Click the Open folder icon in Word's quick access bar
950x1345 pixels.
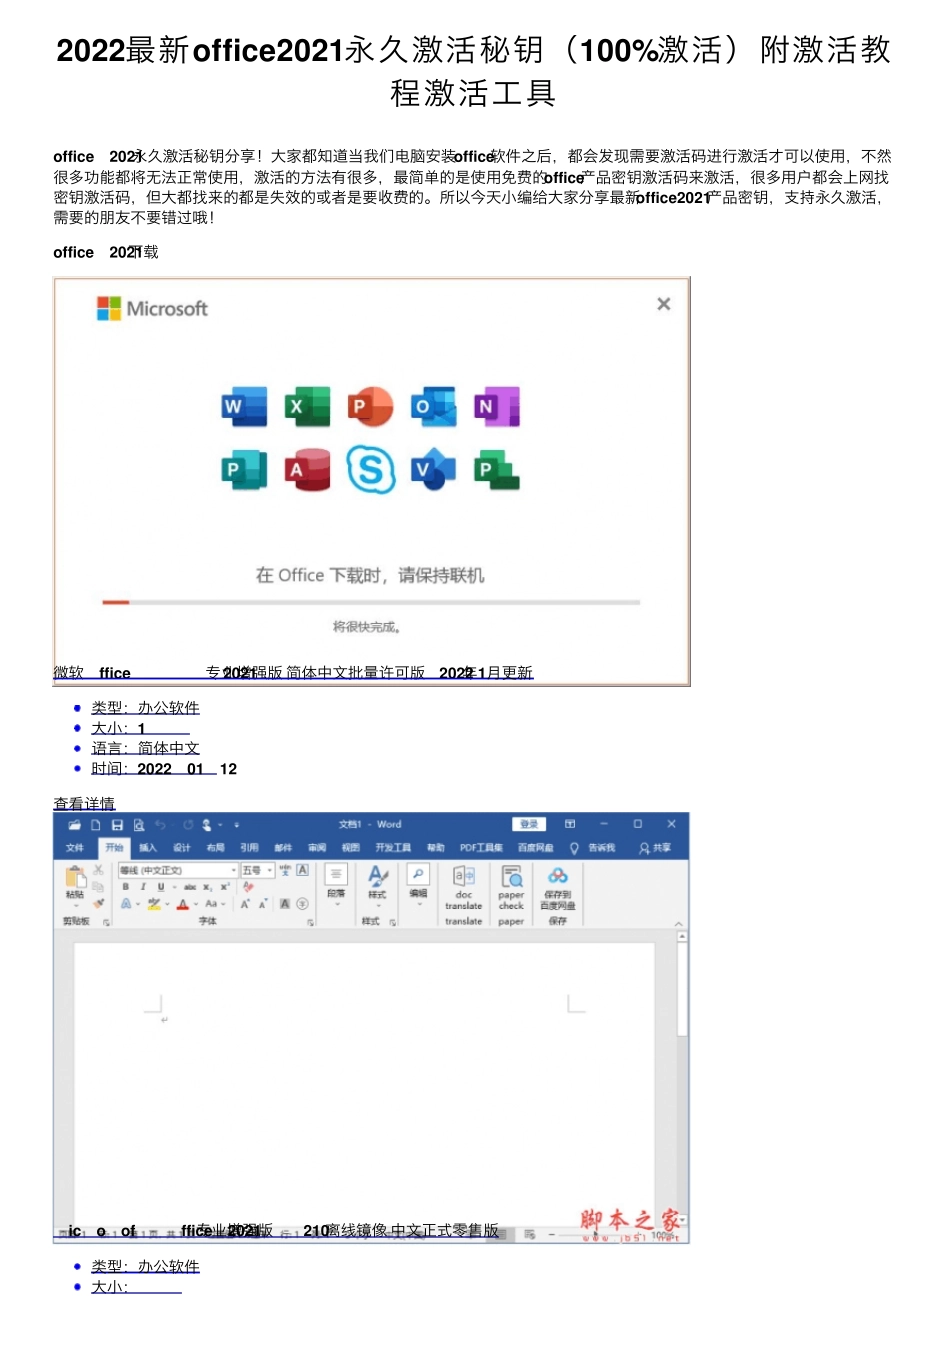click(74, 825)
